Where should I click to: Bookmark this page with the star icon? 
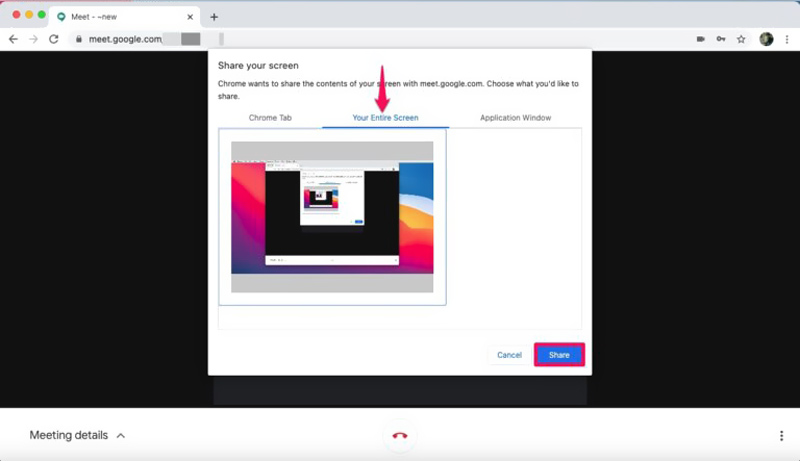click(x=741, y=39)
